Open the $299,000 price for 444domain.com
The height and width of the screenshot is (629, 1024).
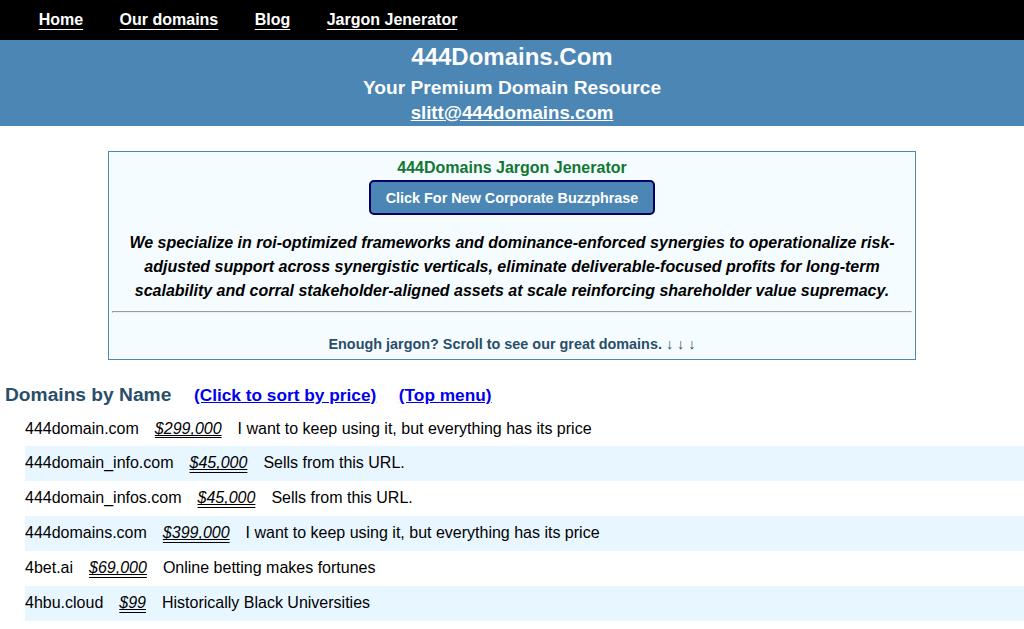pos(188,429)
